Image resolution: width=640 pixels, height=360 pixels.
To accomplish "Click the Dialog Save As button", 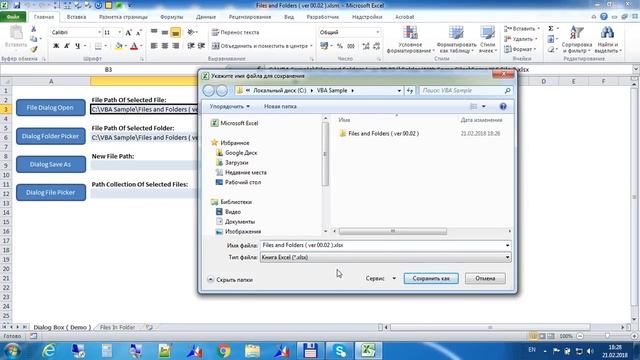I will tap(51, 164).
